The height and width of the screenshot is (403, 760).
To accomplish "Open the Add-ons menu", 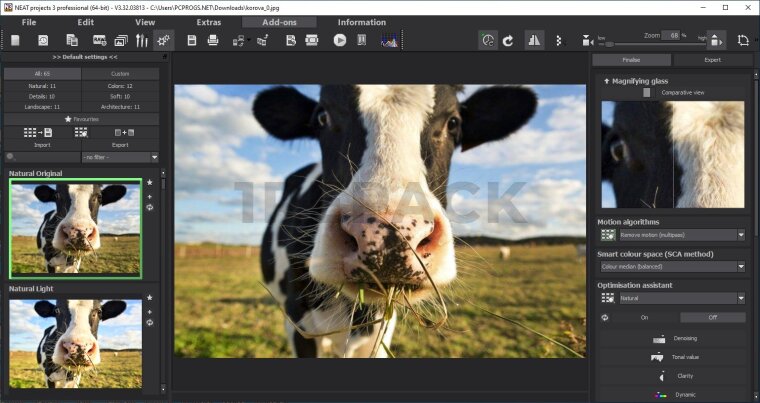I will [x=278, y=21].
